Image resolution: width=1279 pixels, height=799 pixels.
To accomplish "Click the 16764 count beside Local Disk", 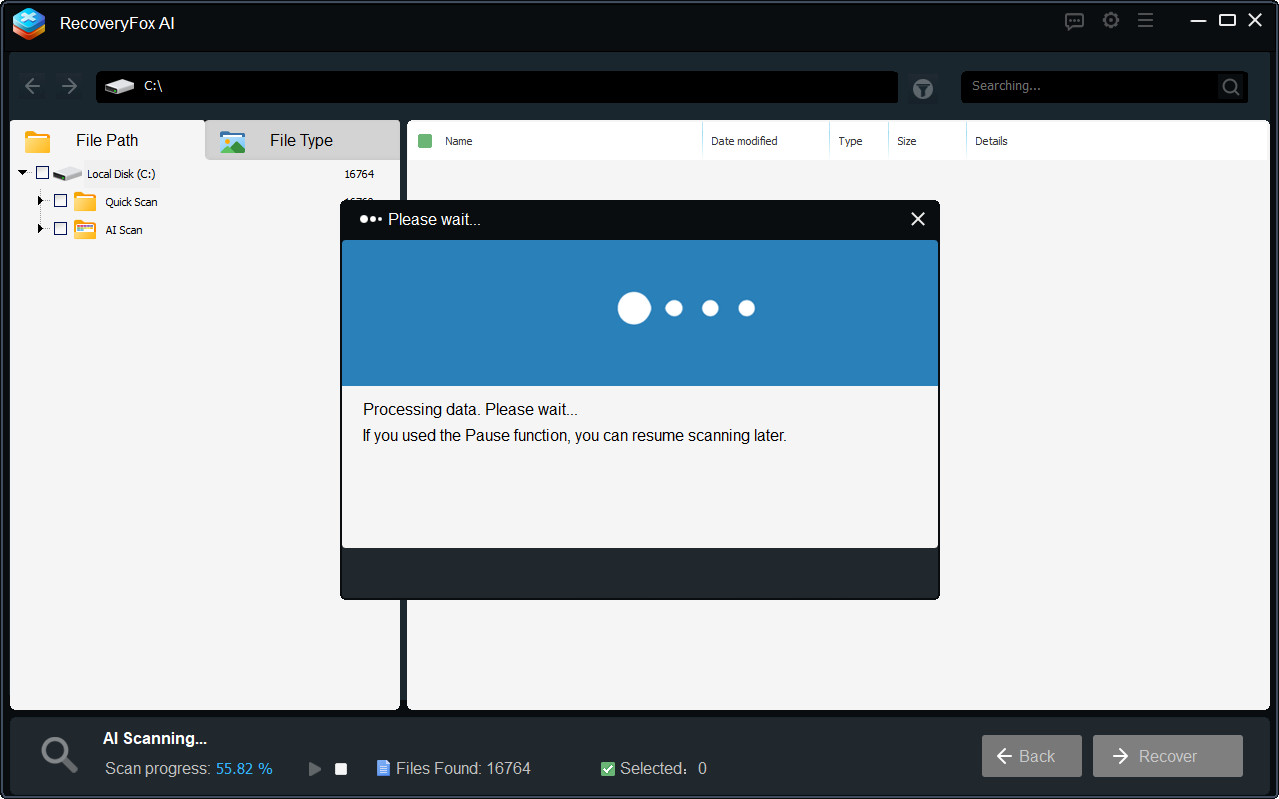I will pyautogui.click(x=359, y=174).
